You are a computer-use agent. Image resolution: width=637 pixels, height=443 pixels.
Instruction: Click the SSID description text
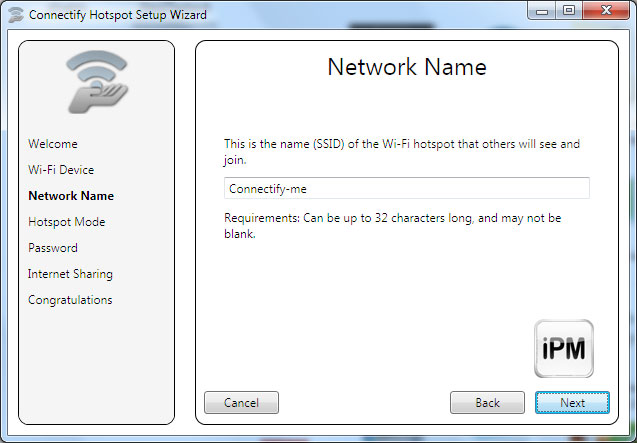coord(401,151)
